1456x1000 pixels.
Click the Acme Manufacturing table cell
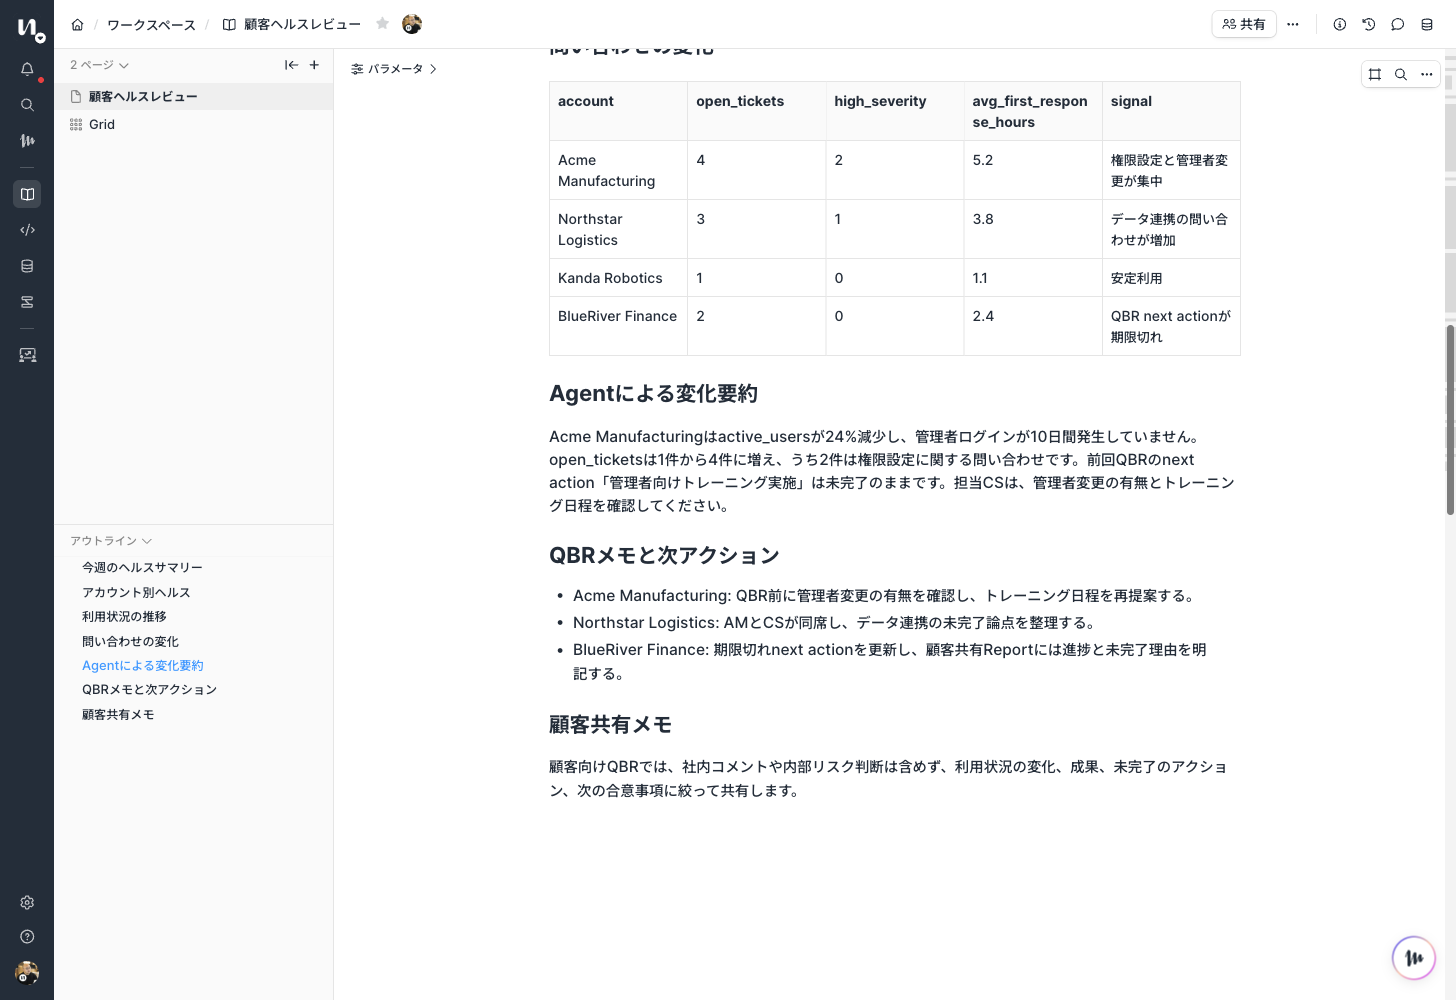click(618, 170)
